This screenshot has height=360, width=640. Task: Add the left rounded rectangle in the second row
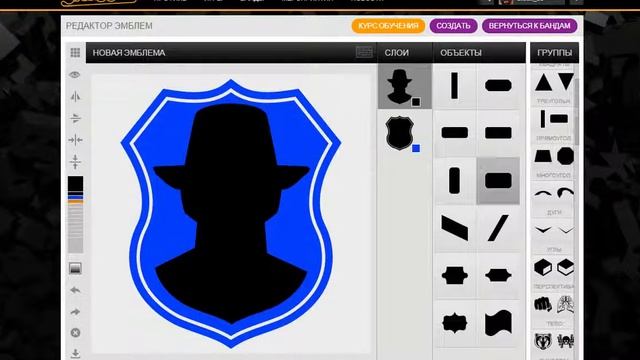click(x=454, y=133)
